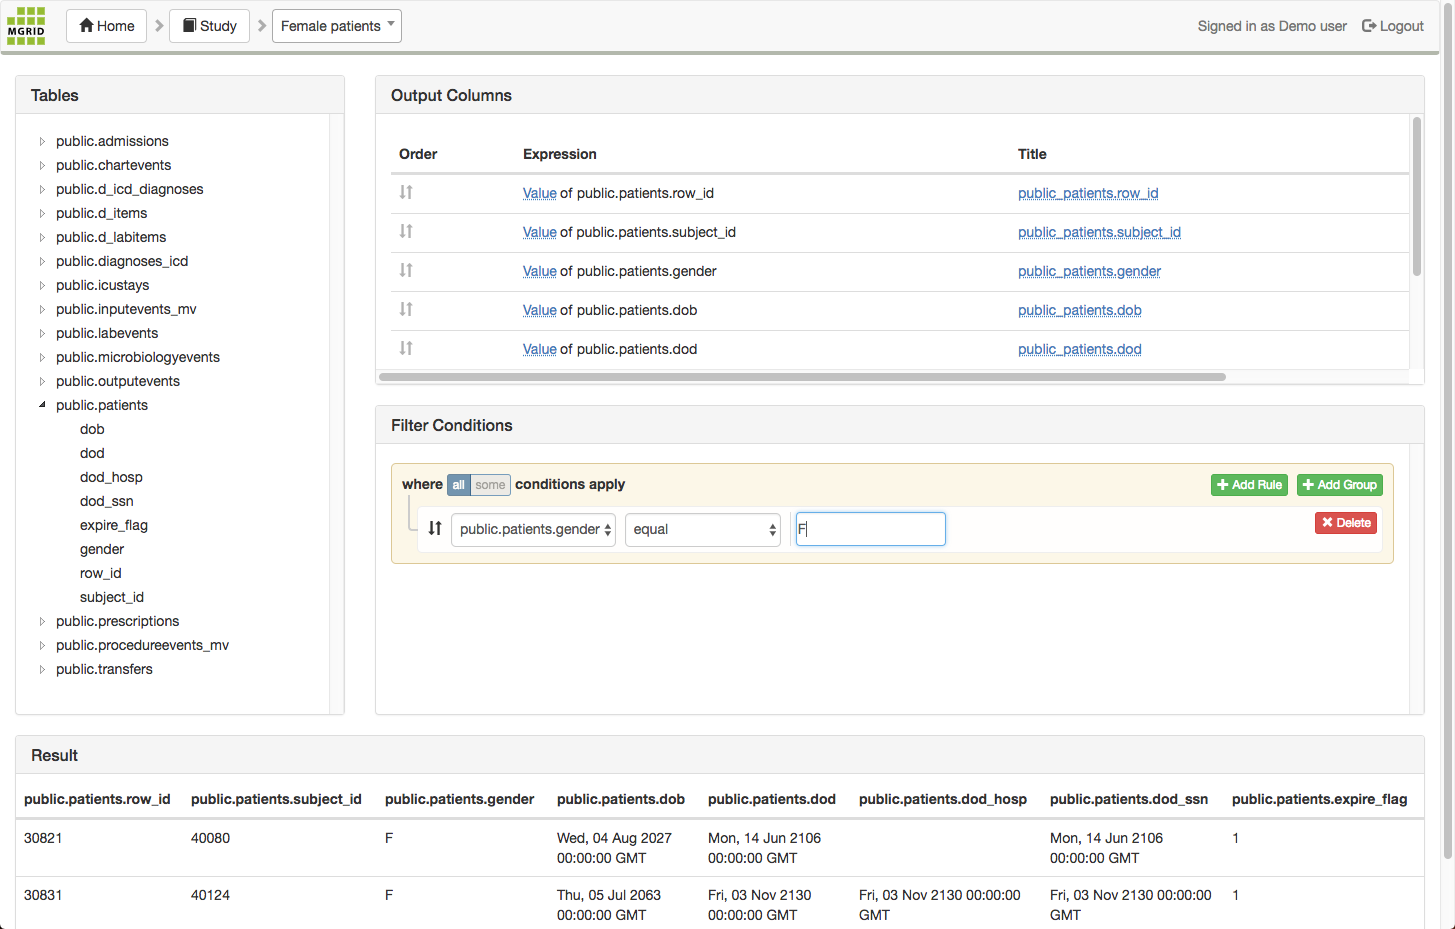
Task: Expand public.procedureevents_mv table node
Action: click(x=42, y=645)
